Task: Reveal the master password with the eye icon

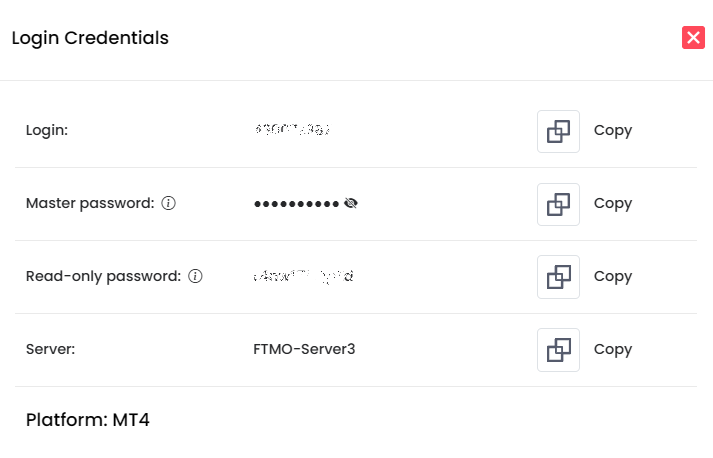Action: click(x=351, y=203)
